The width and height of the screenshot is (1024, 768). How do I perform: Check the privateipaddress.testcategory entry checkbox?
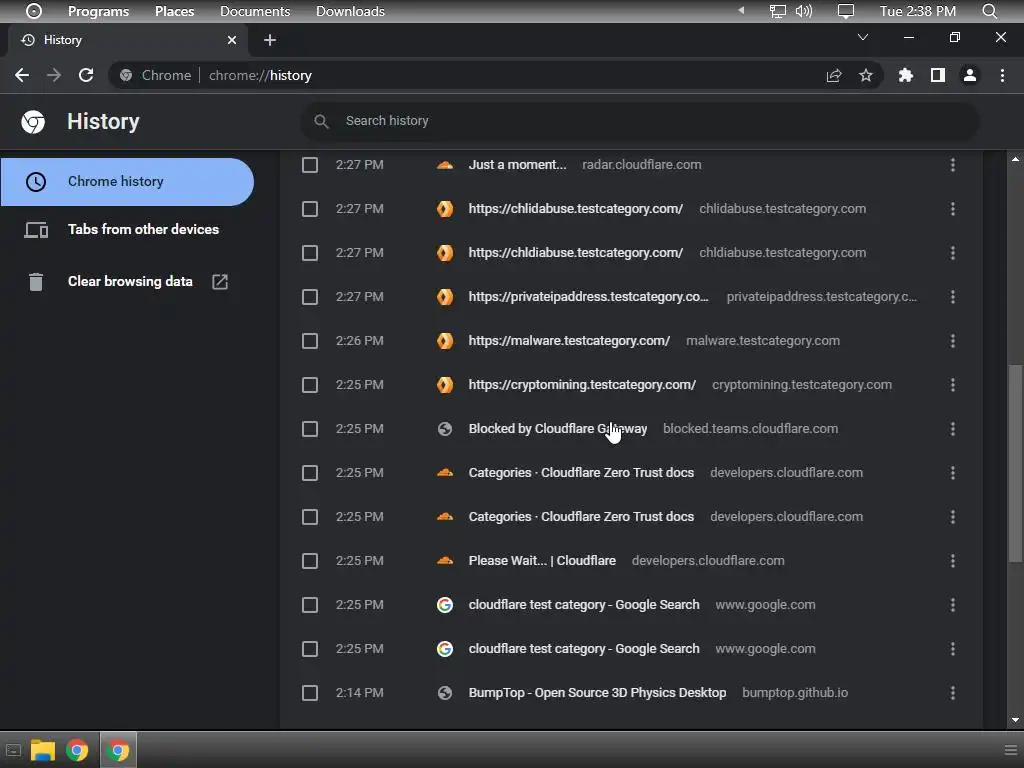tap(310, 297)
